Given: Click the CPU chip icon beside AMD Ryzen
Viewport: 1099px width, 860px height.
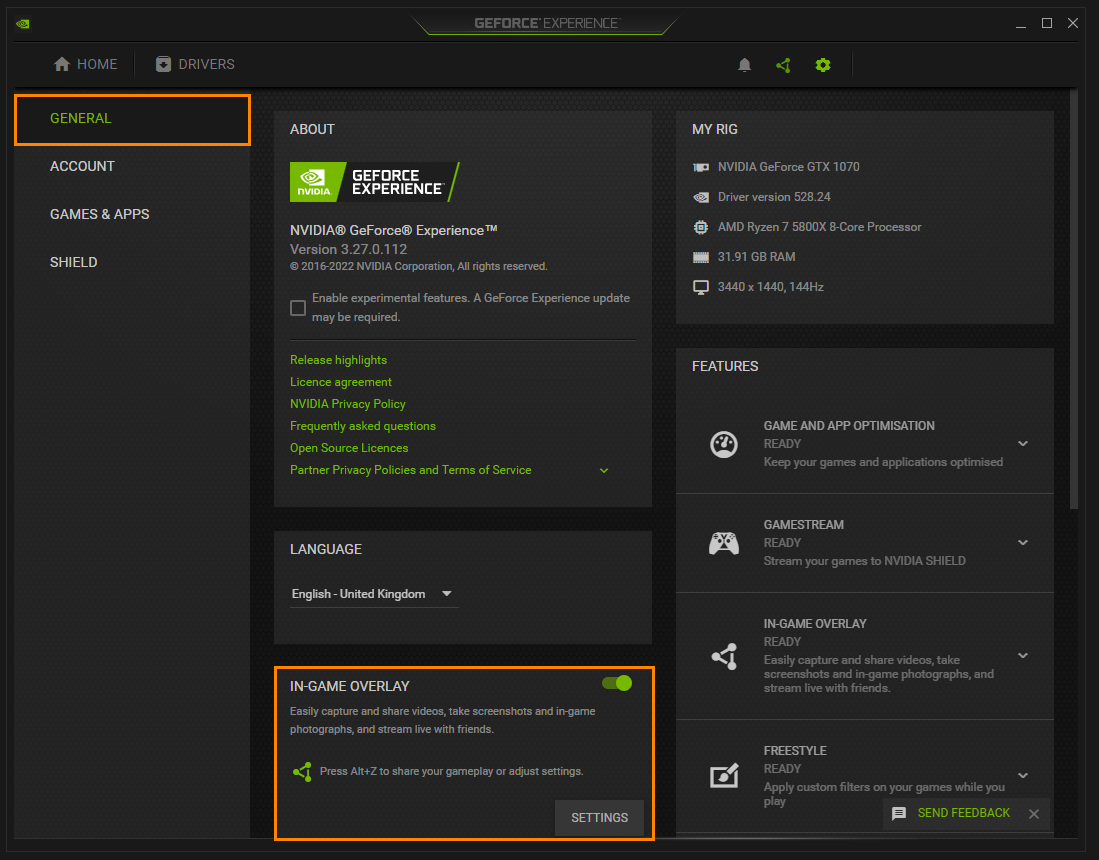Looking at the screenshot, I should click(x=701, y=227).
